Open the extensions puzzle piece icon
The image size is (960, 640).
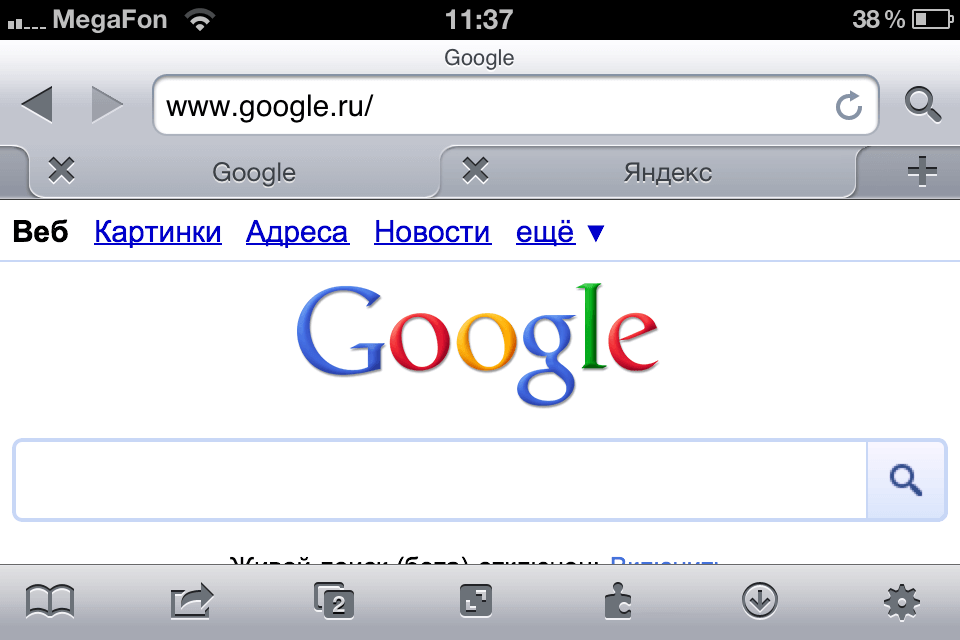click(618, 601)
